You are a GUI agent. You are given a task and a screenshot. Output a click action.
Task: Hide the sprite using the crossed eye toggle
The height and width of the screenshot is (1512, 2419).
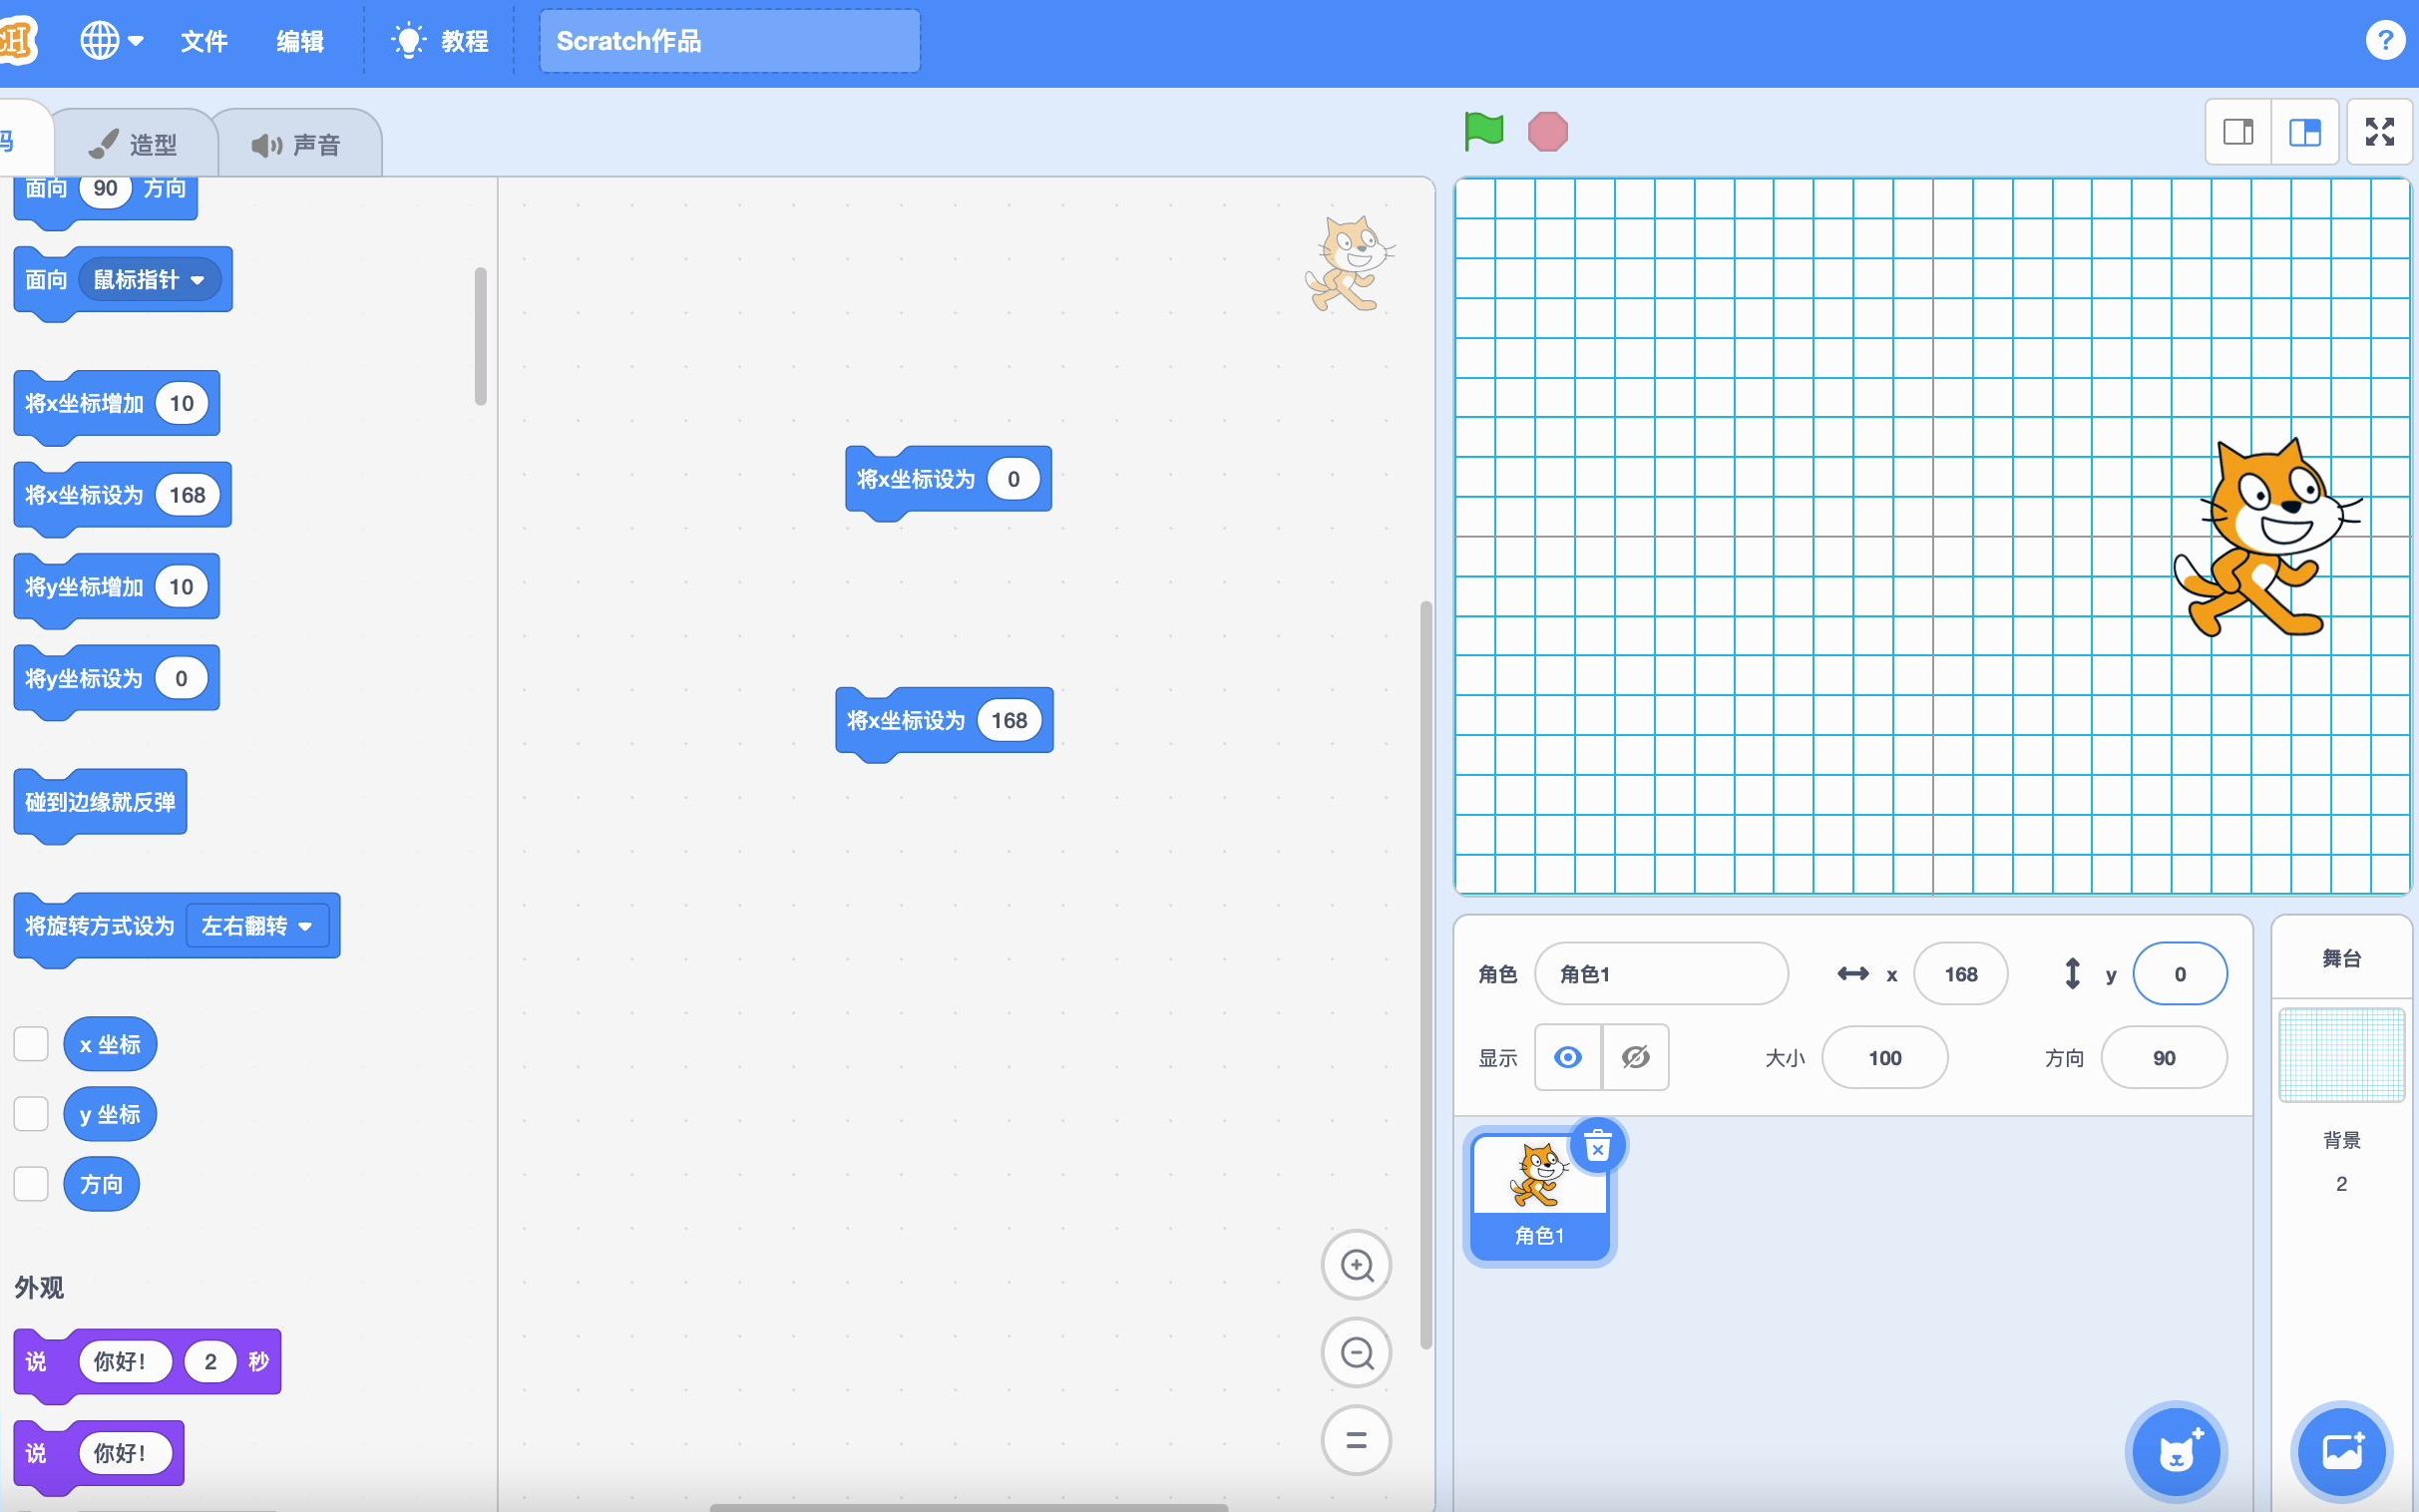coord(1635,1057)
